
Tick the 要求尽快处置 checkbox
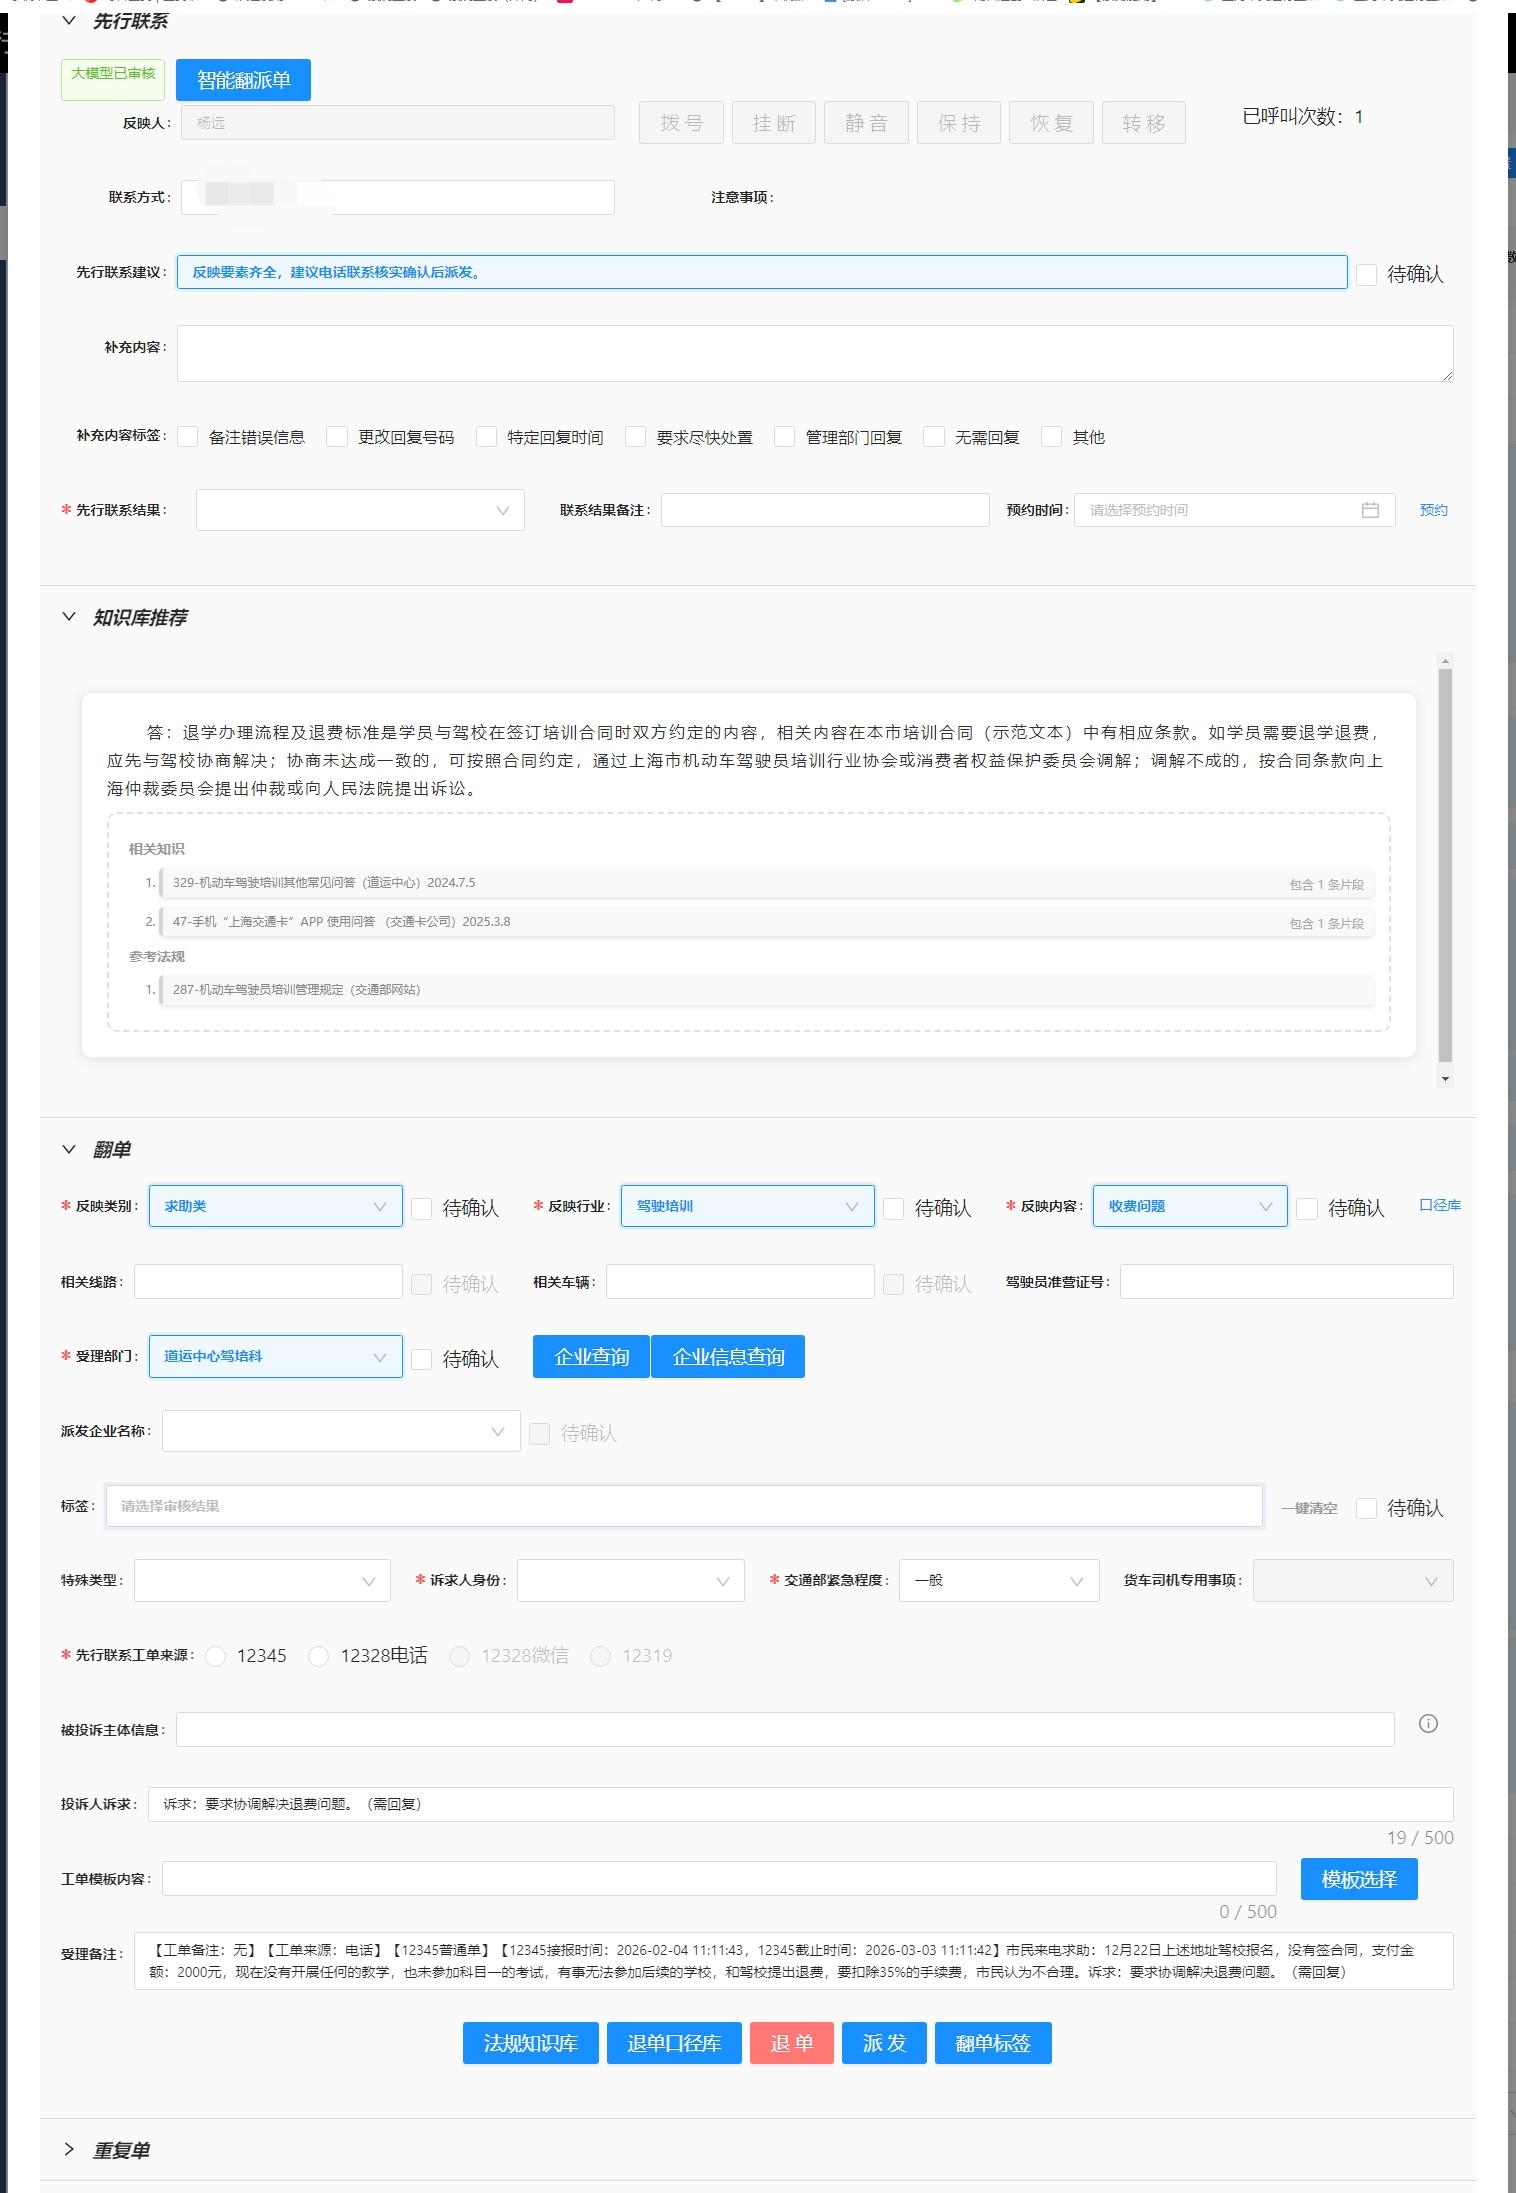(x=635, y=437)
